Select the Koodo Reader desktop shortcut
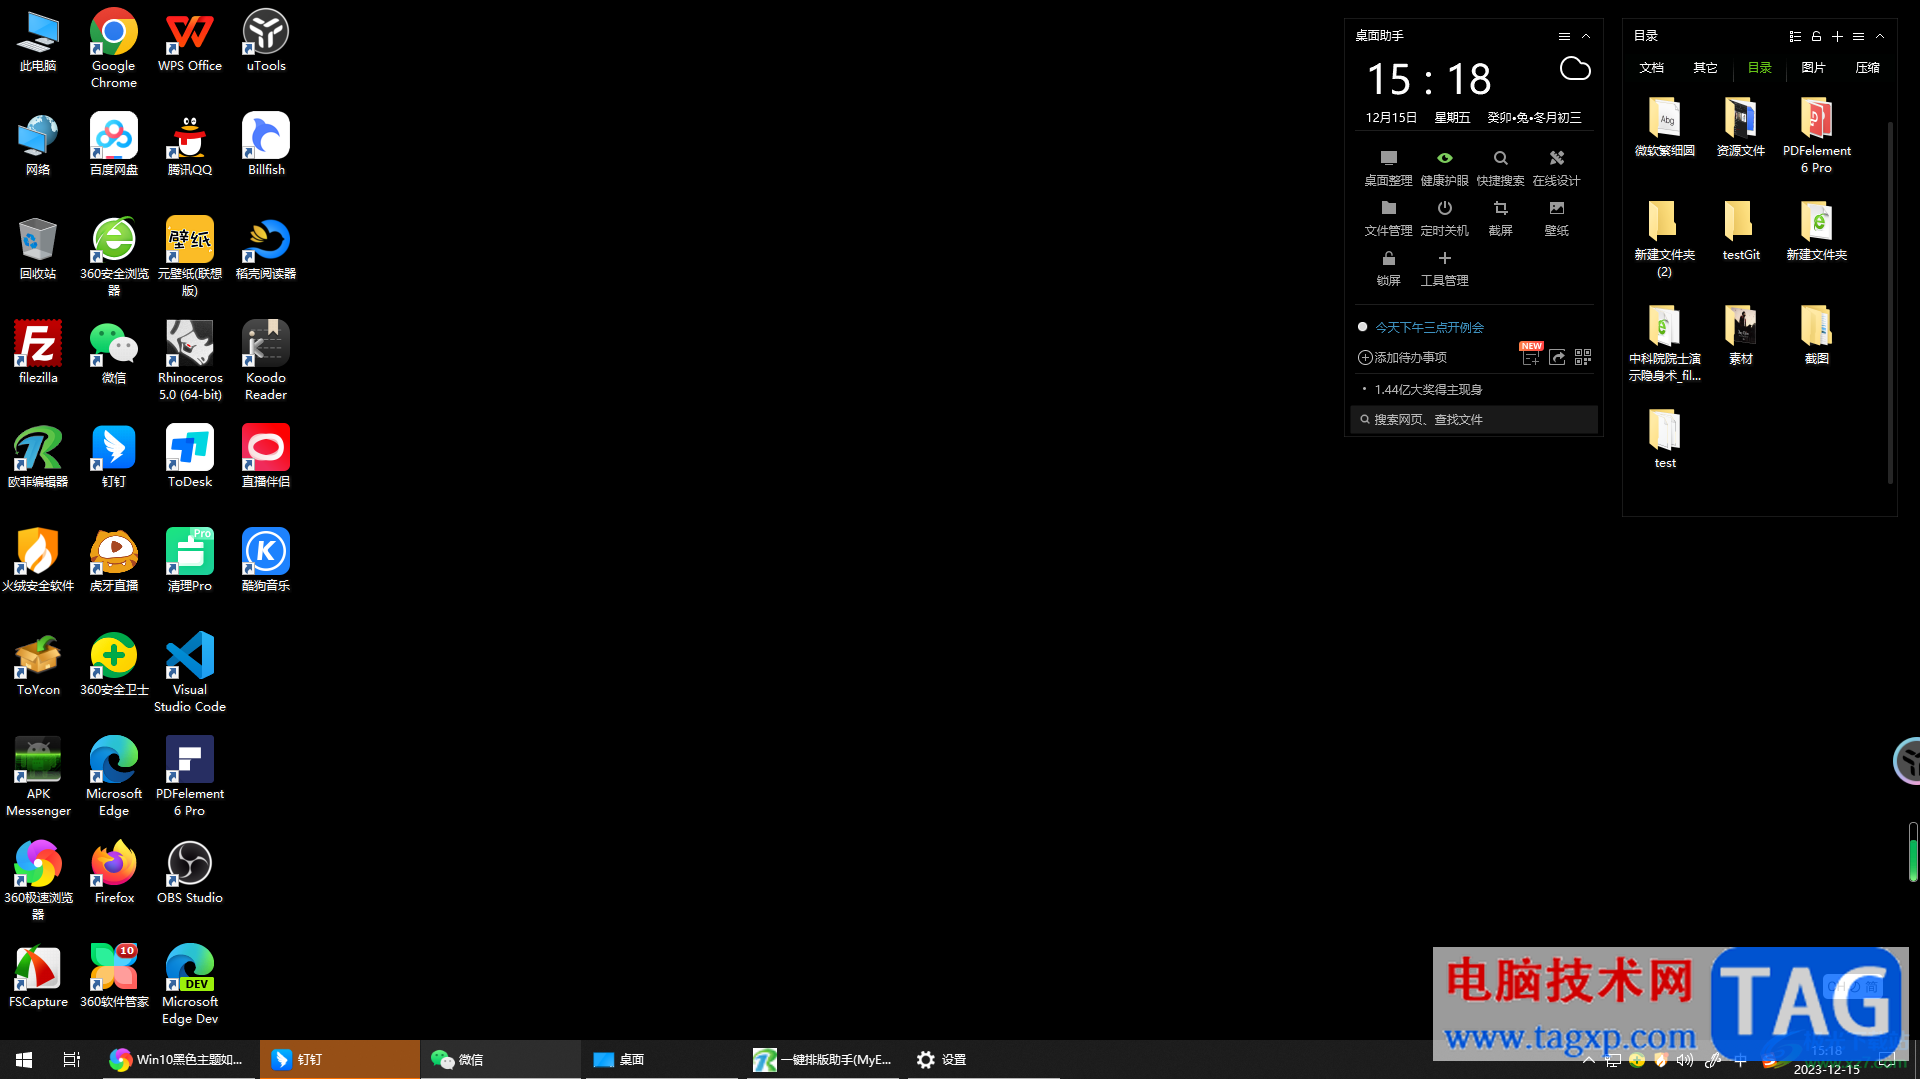This screenshot has width=1920, height=1079. pos(266,361)
